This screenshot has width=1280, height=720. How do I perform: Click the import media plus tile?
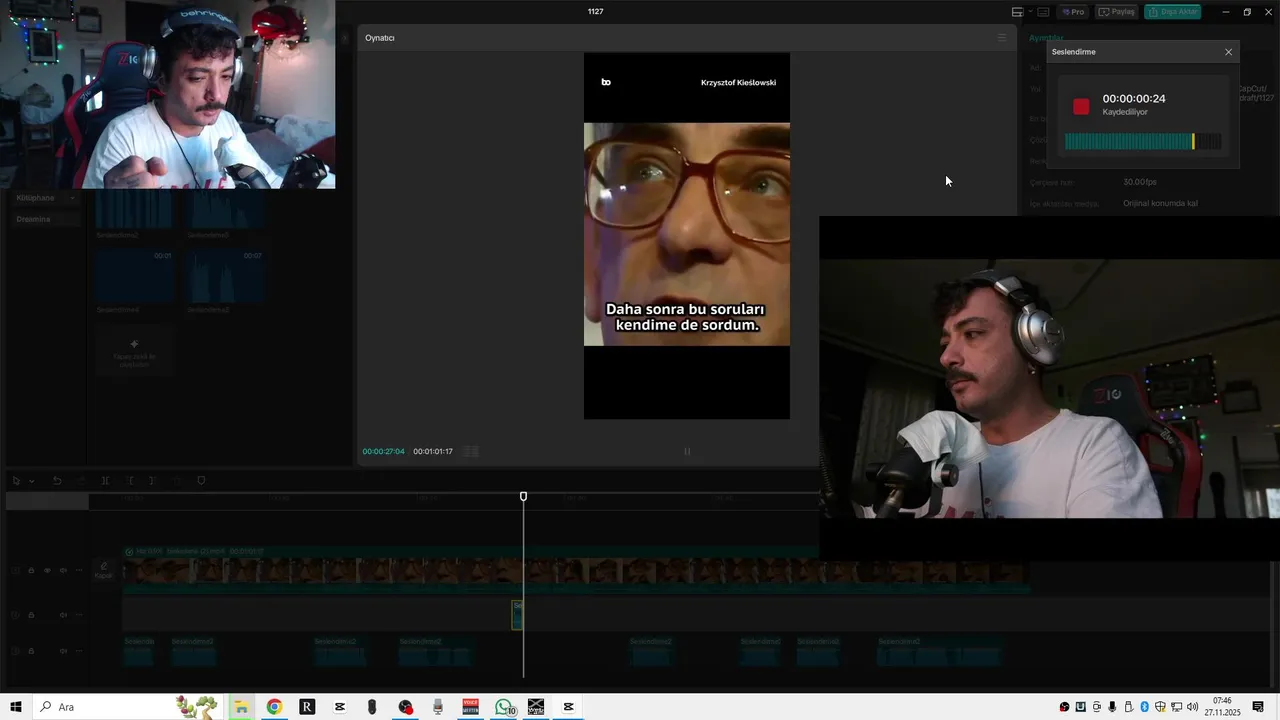pos(134,349)
